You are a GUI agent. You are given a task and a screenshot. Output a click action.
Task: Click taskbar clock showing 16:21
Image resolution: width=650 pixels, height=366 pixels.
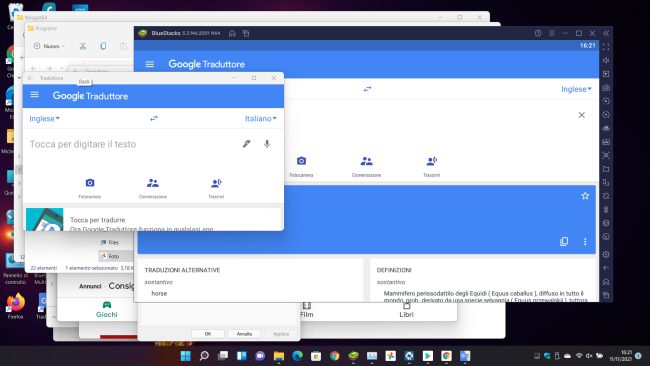coord(620,356)
